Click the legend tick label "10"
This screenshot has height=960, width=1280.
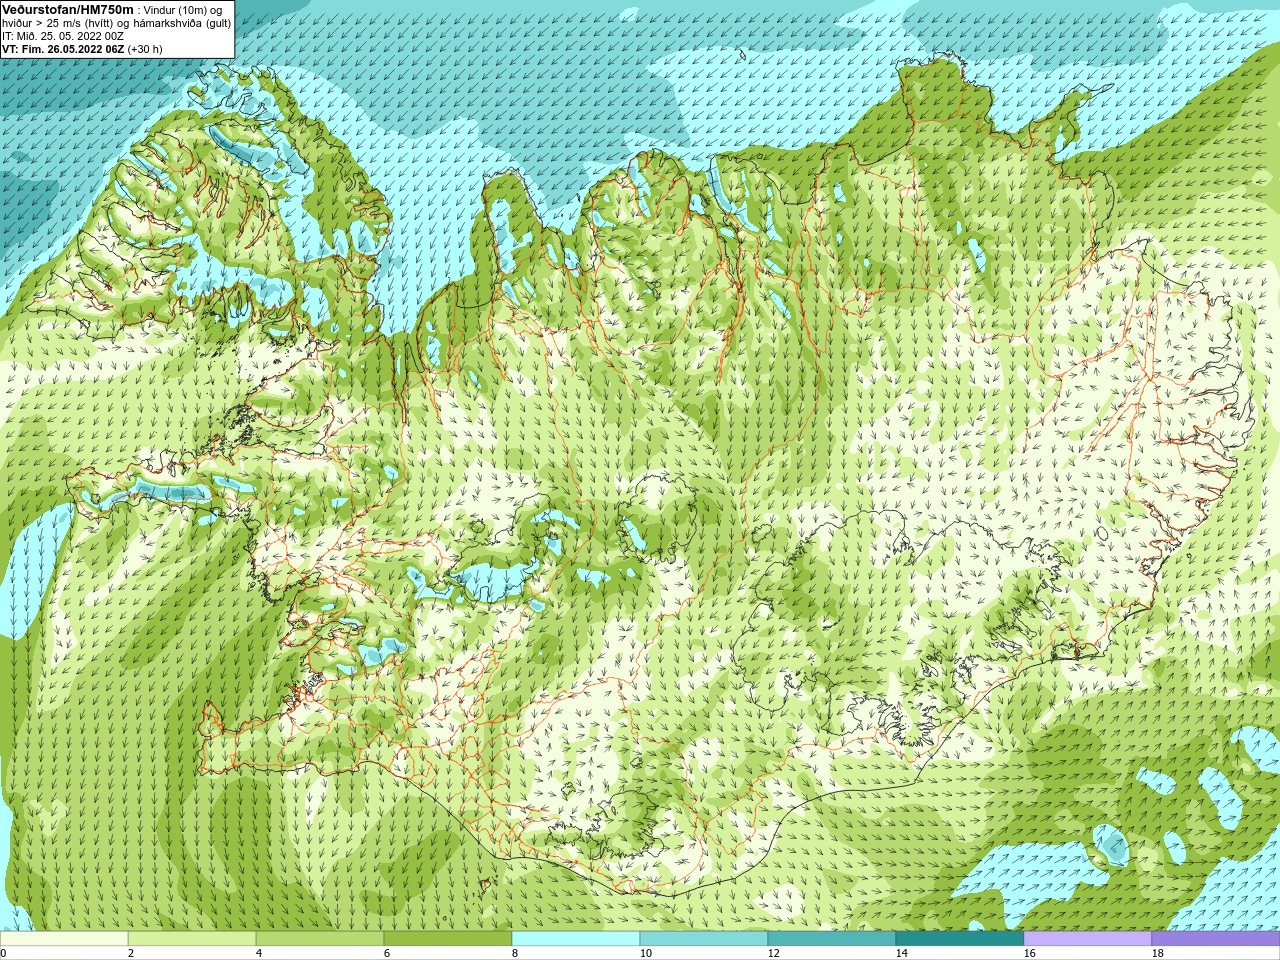[645, 953]
